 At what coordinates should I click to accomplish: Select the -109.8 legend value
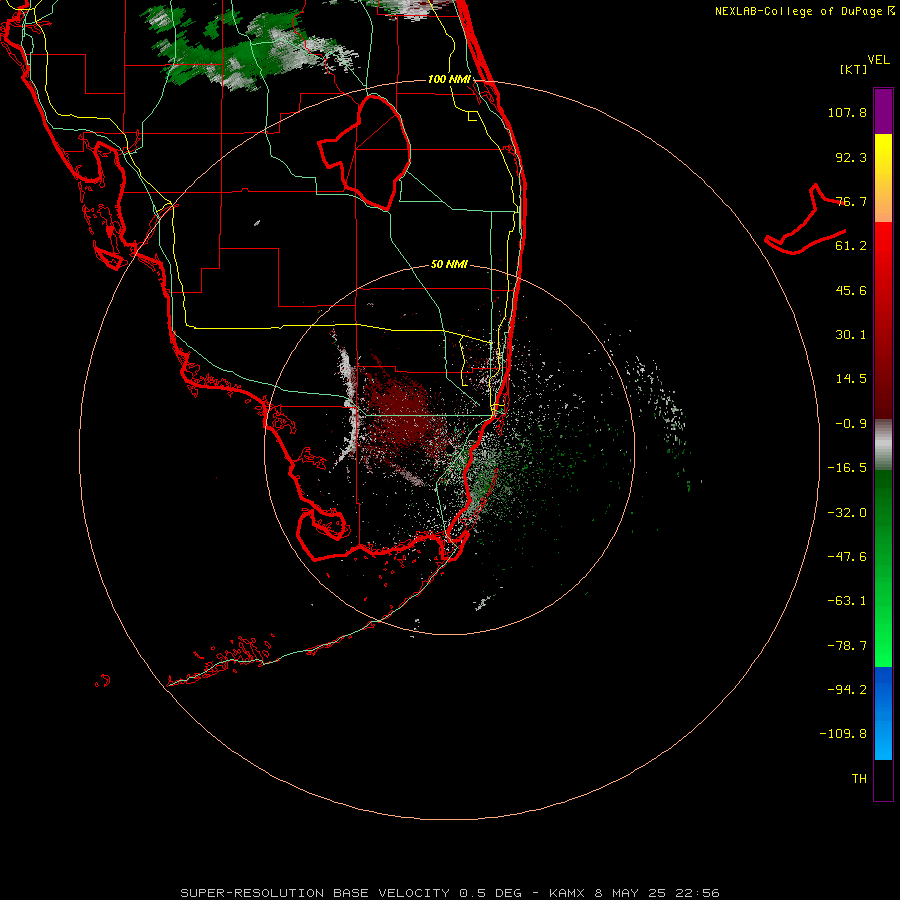pos(843,734)
